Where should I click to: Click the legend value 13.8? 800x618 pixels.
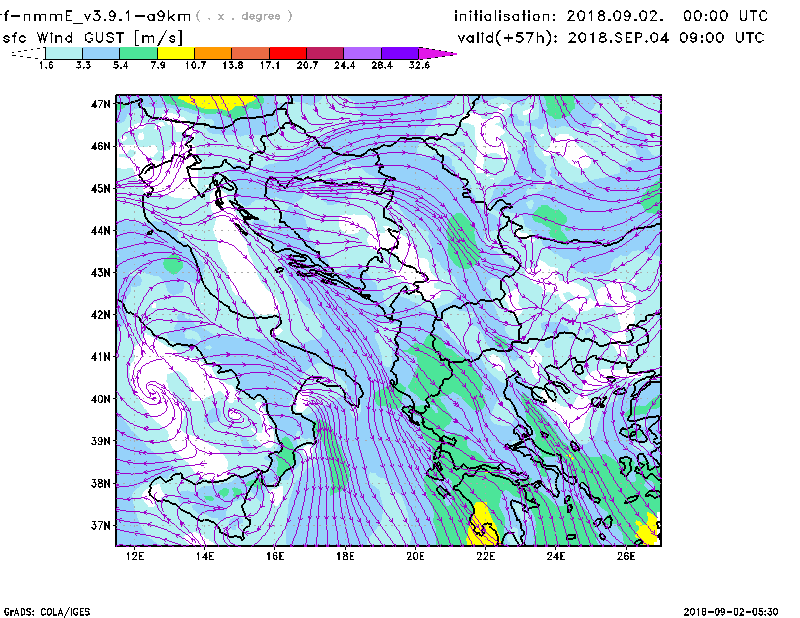(233, 65)
